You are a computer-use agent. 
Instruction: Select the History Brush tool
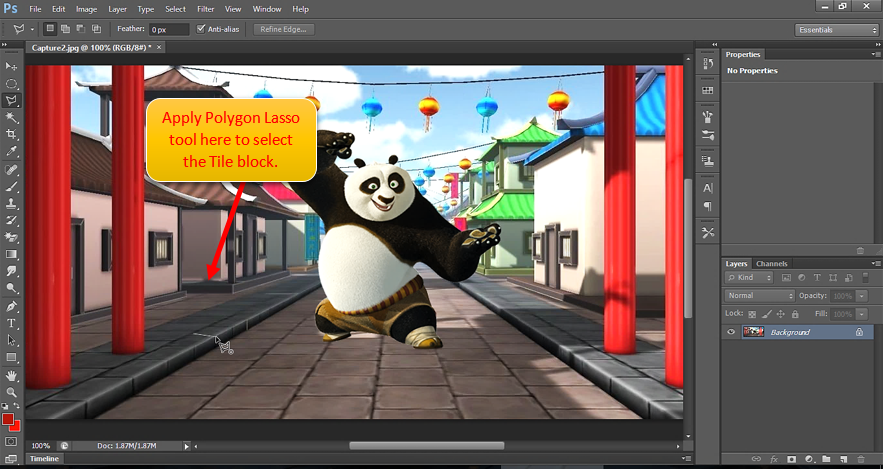pyautogui.click(x=11, y=220)
